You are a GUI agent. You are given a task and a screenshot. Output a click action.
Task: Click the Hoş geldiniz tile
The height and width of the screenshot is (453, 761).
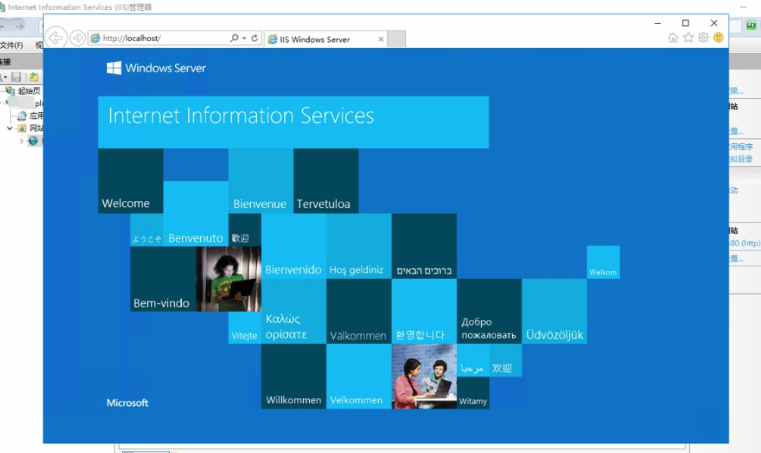pos(359,246)
